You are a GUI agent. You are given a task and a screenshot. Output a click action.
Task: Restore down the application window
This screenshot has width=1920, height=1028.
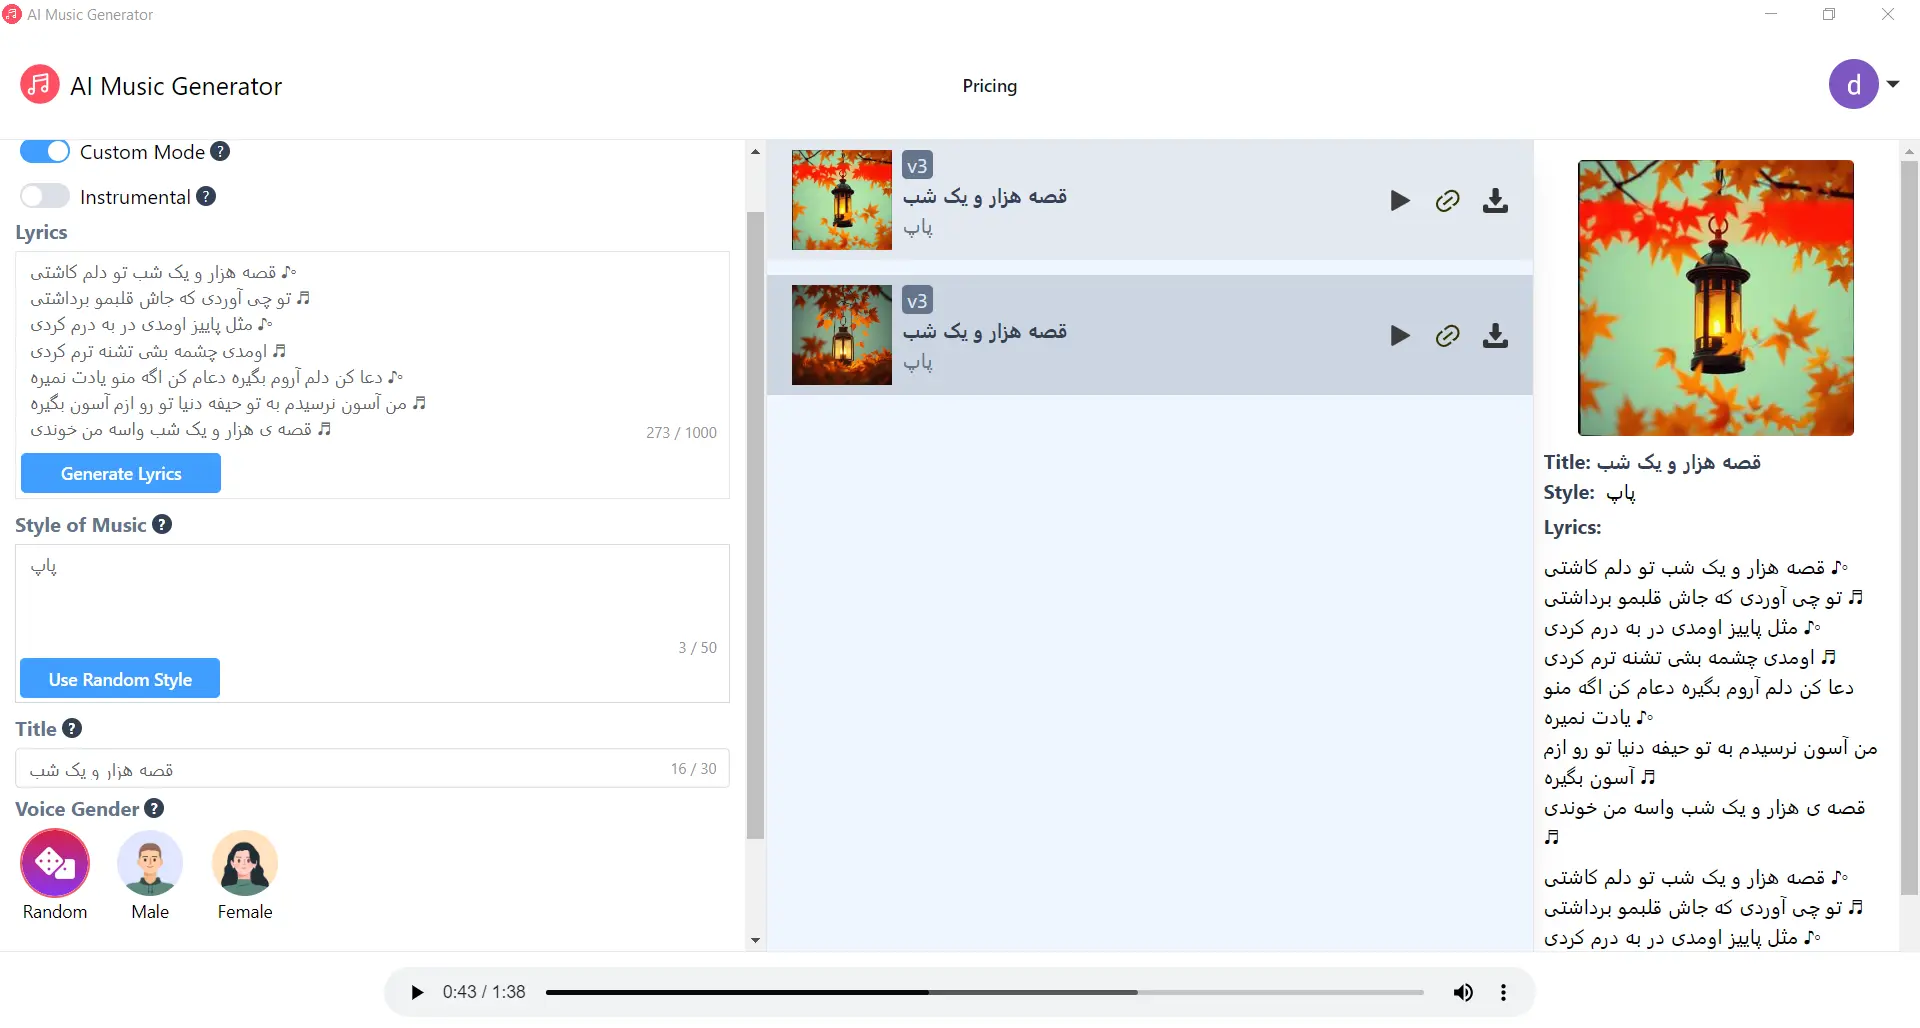(x=1829, y=14)
